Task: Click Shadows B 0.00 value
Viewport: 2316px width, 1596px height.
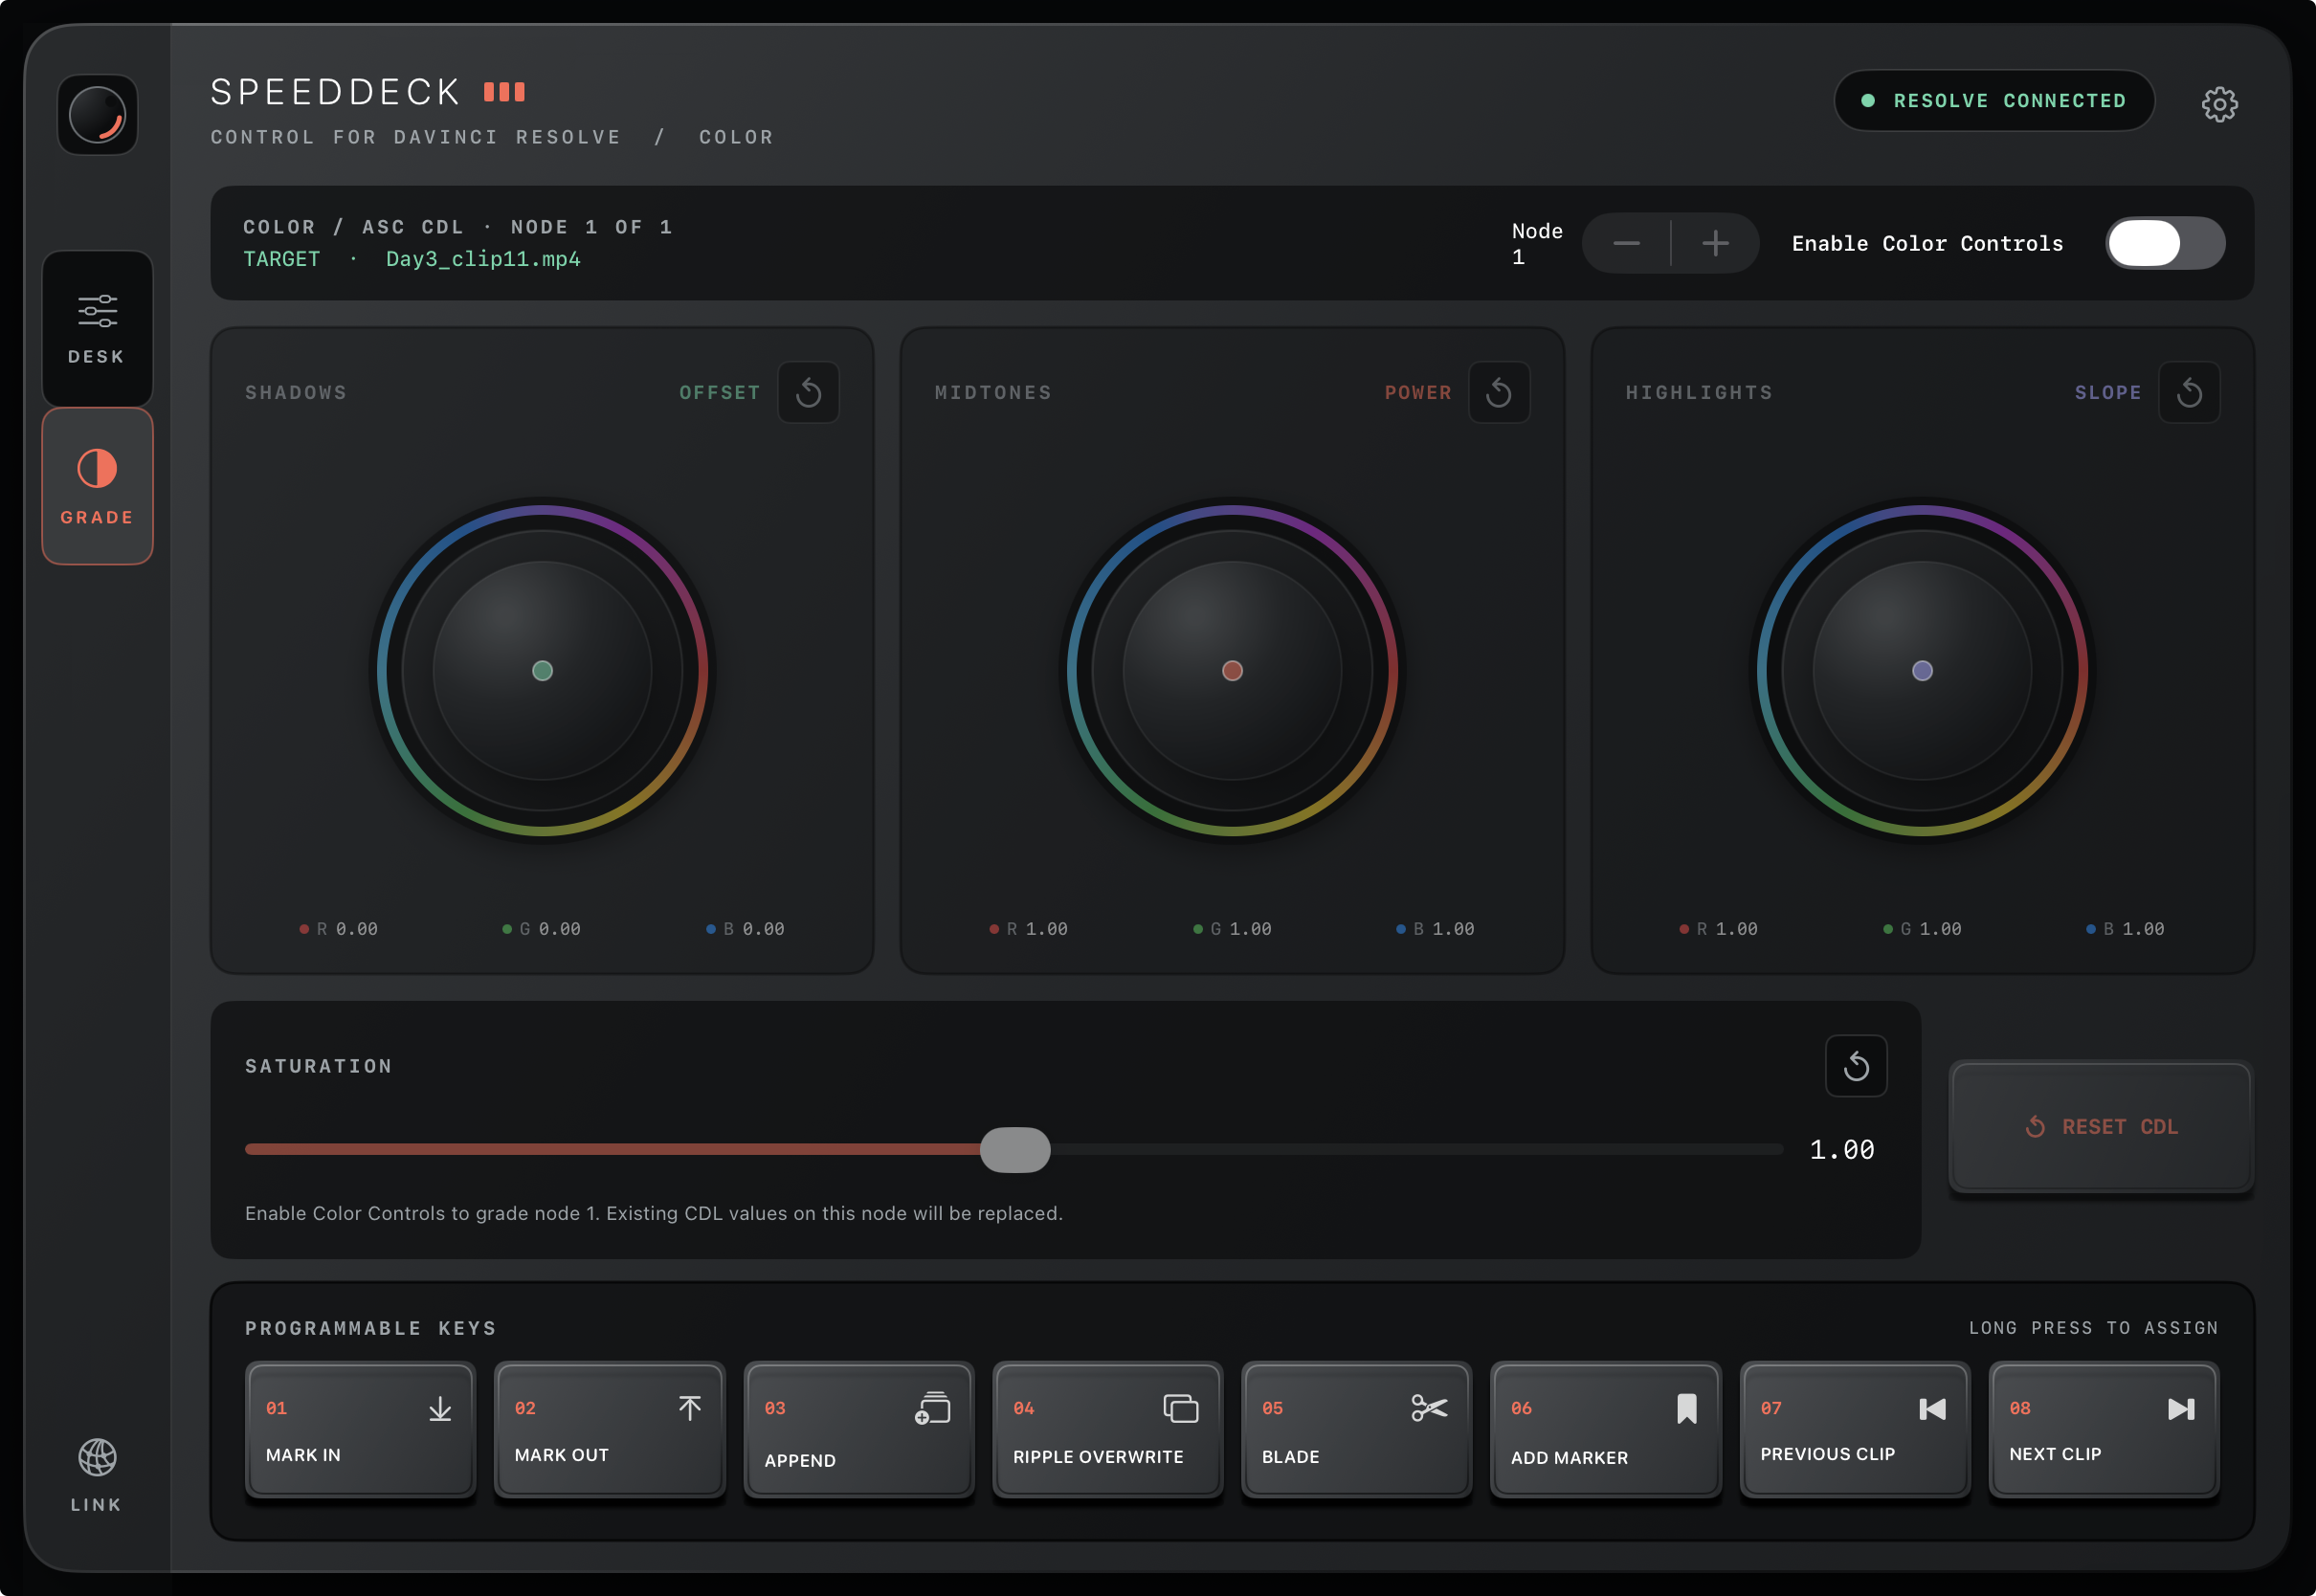Action: tap(746, 929)
